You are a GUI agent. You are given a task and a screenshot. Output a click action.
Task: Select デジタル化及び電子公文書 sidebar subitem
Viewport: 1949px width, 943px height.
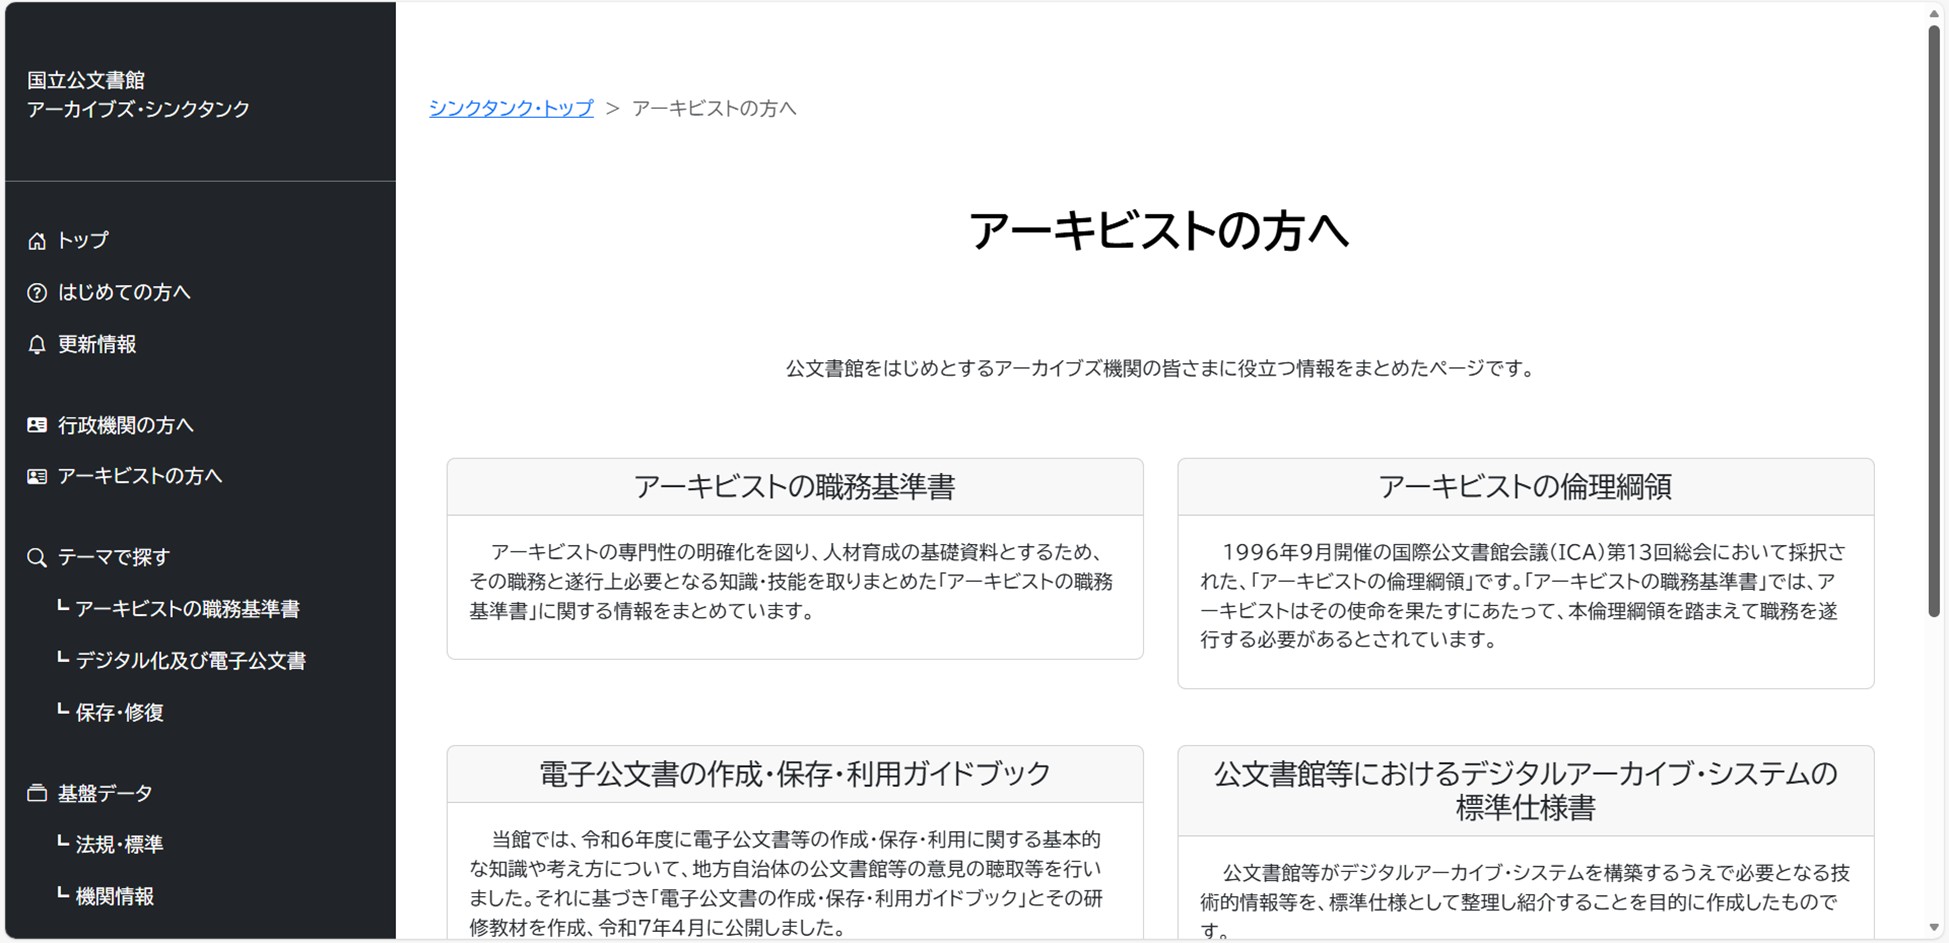190,661
